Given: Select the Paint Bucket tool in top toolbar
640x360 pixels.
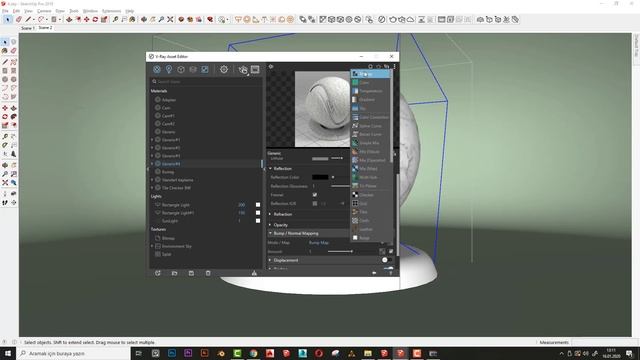Looking at the screenshot, I should pyautogui.click(x=132, y=20).
